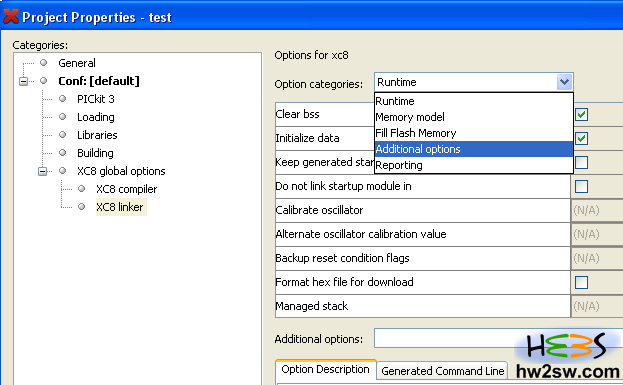Choose Runtime from dropdown list
The image size is (623, 385).
[x=474, y=101]
